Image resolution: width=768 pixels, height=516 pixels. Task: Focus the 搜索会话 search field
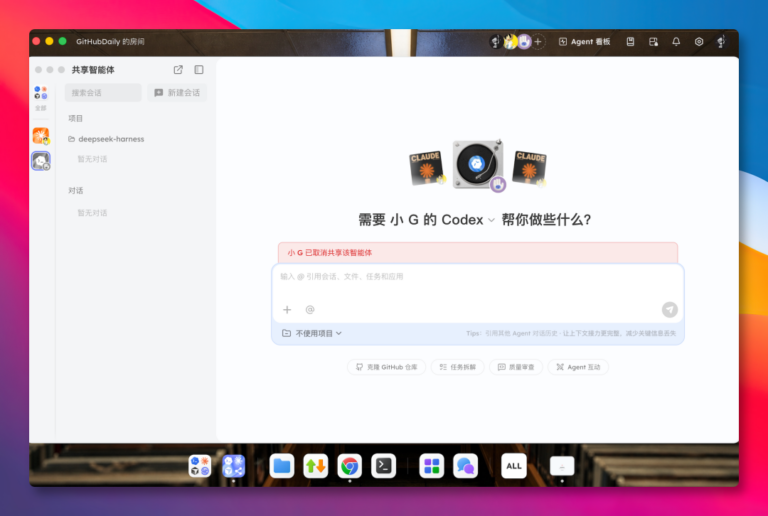(103, 93)
